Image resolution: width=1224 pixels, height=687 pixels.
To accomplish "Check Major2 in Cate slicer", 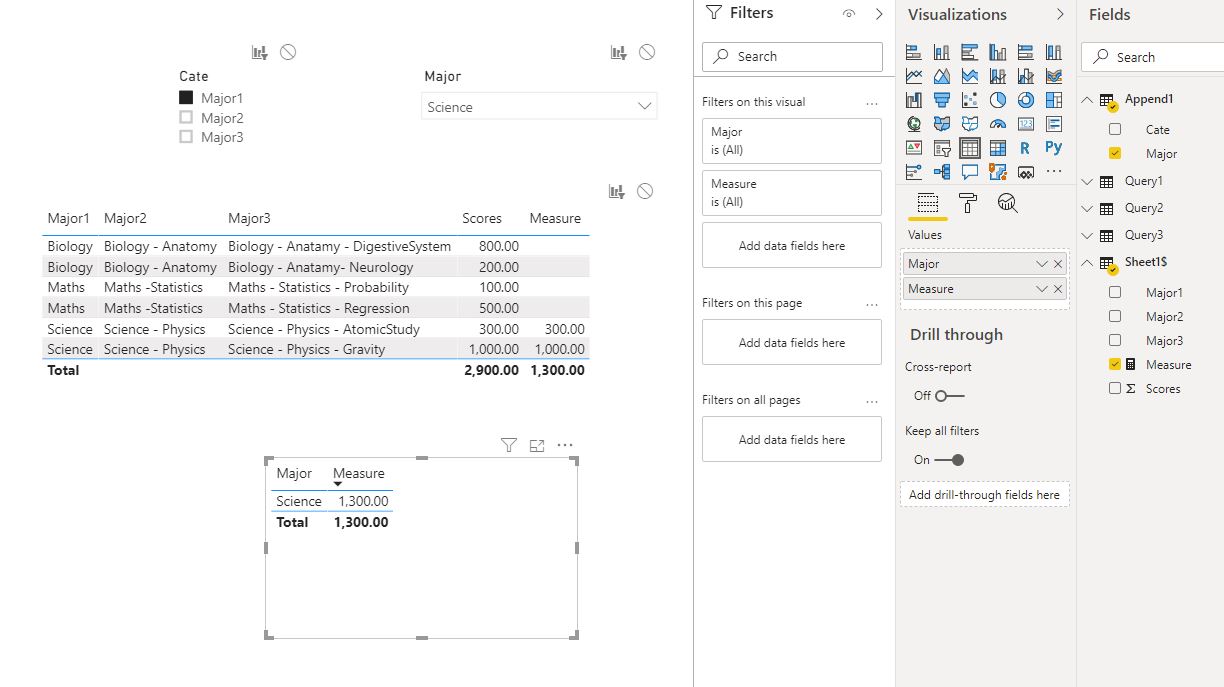I will point(185,118).
